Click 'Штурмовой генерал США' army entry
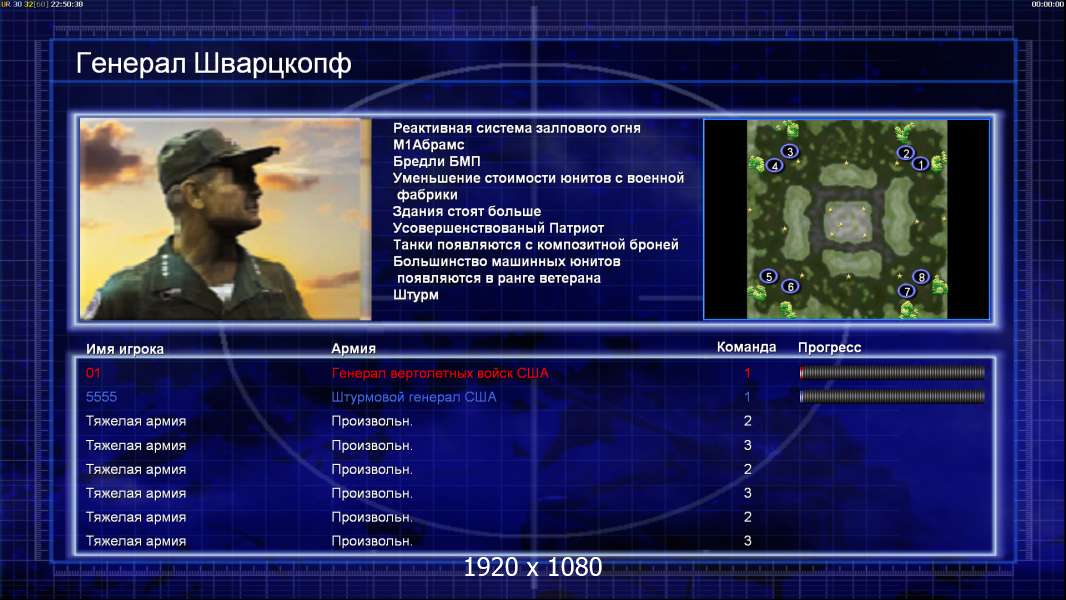This screenshot has width=1066, height=600. pos(413,397)
